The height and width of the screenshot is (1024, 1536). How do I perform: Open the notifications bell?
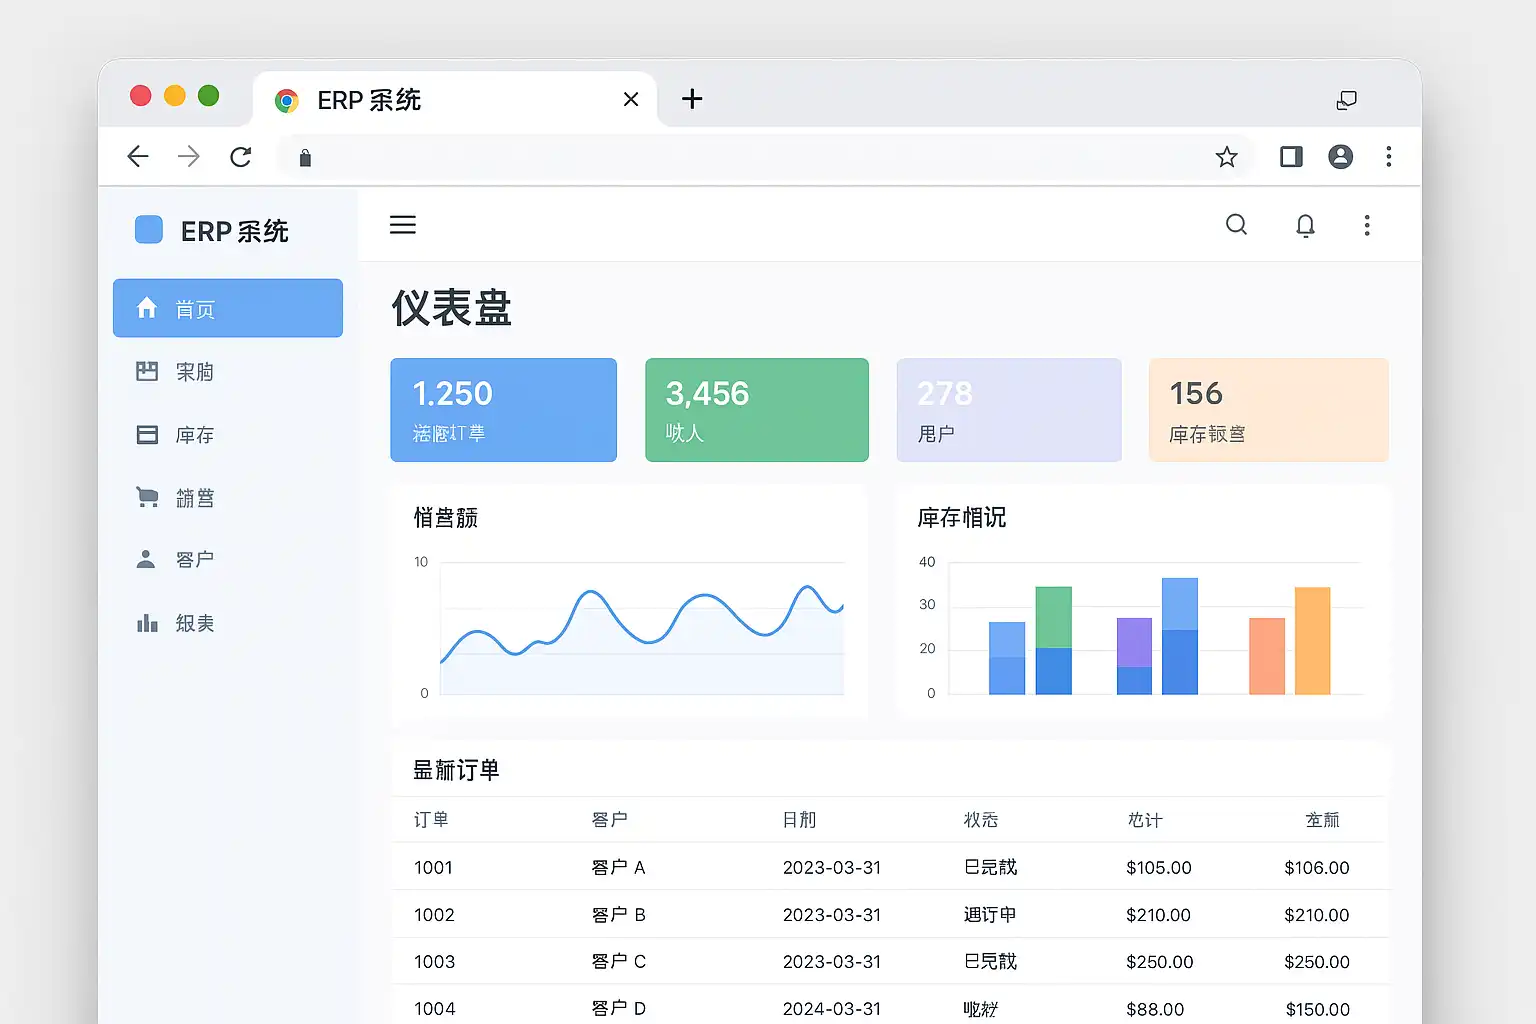coord(1305,226)
